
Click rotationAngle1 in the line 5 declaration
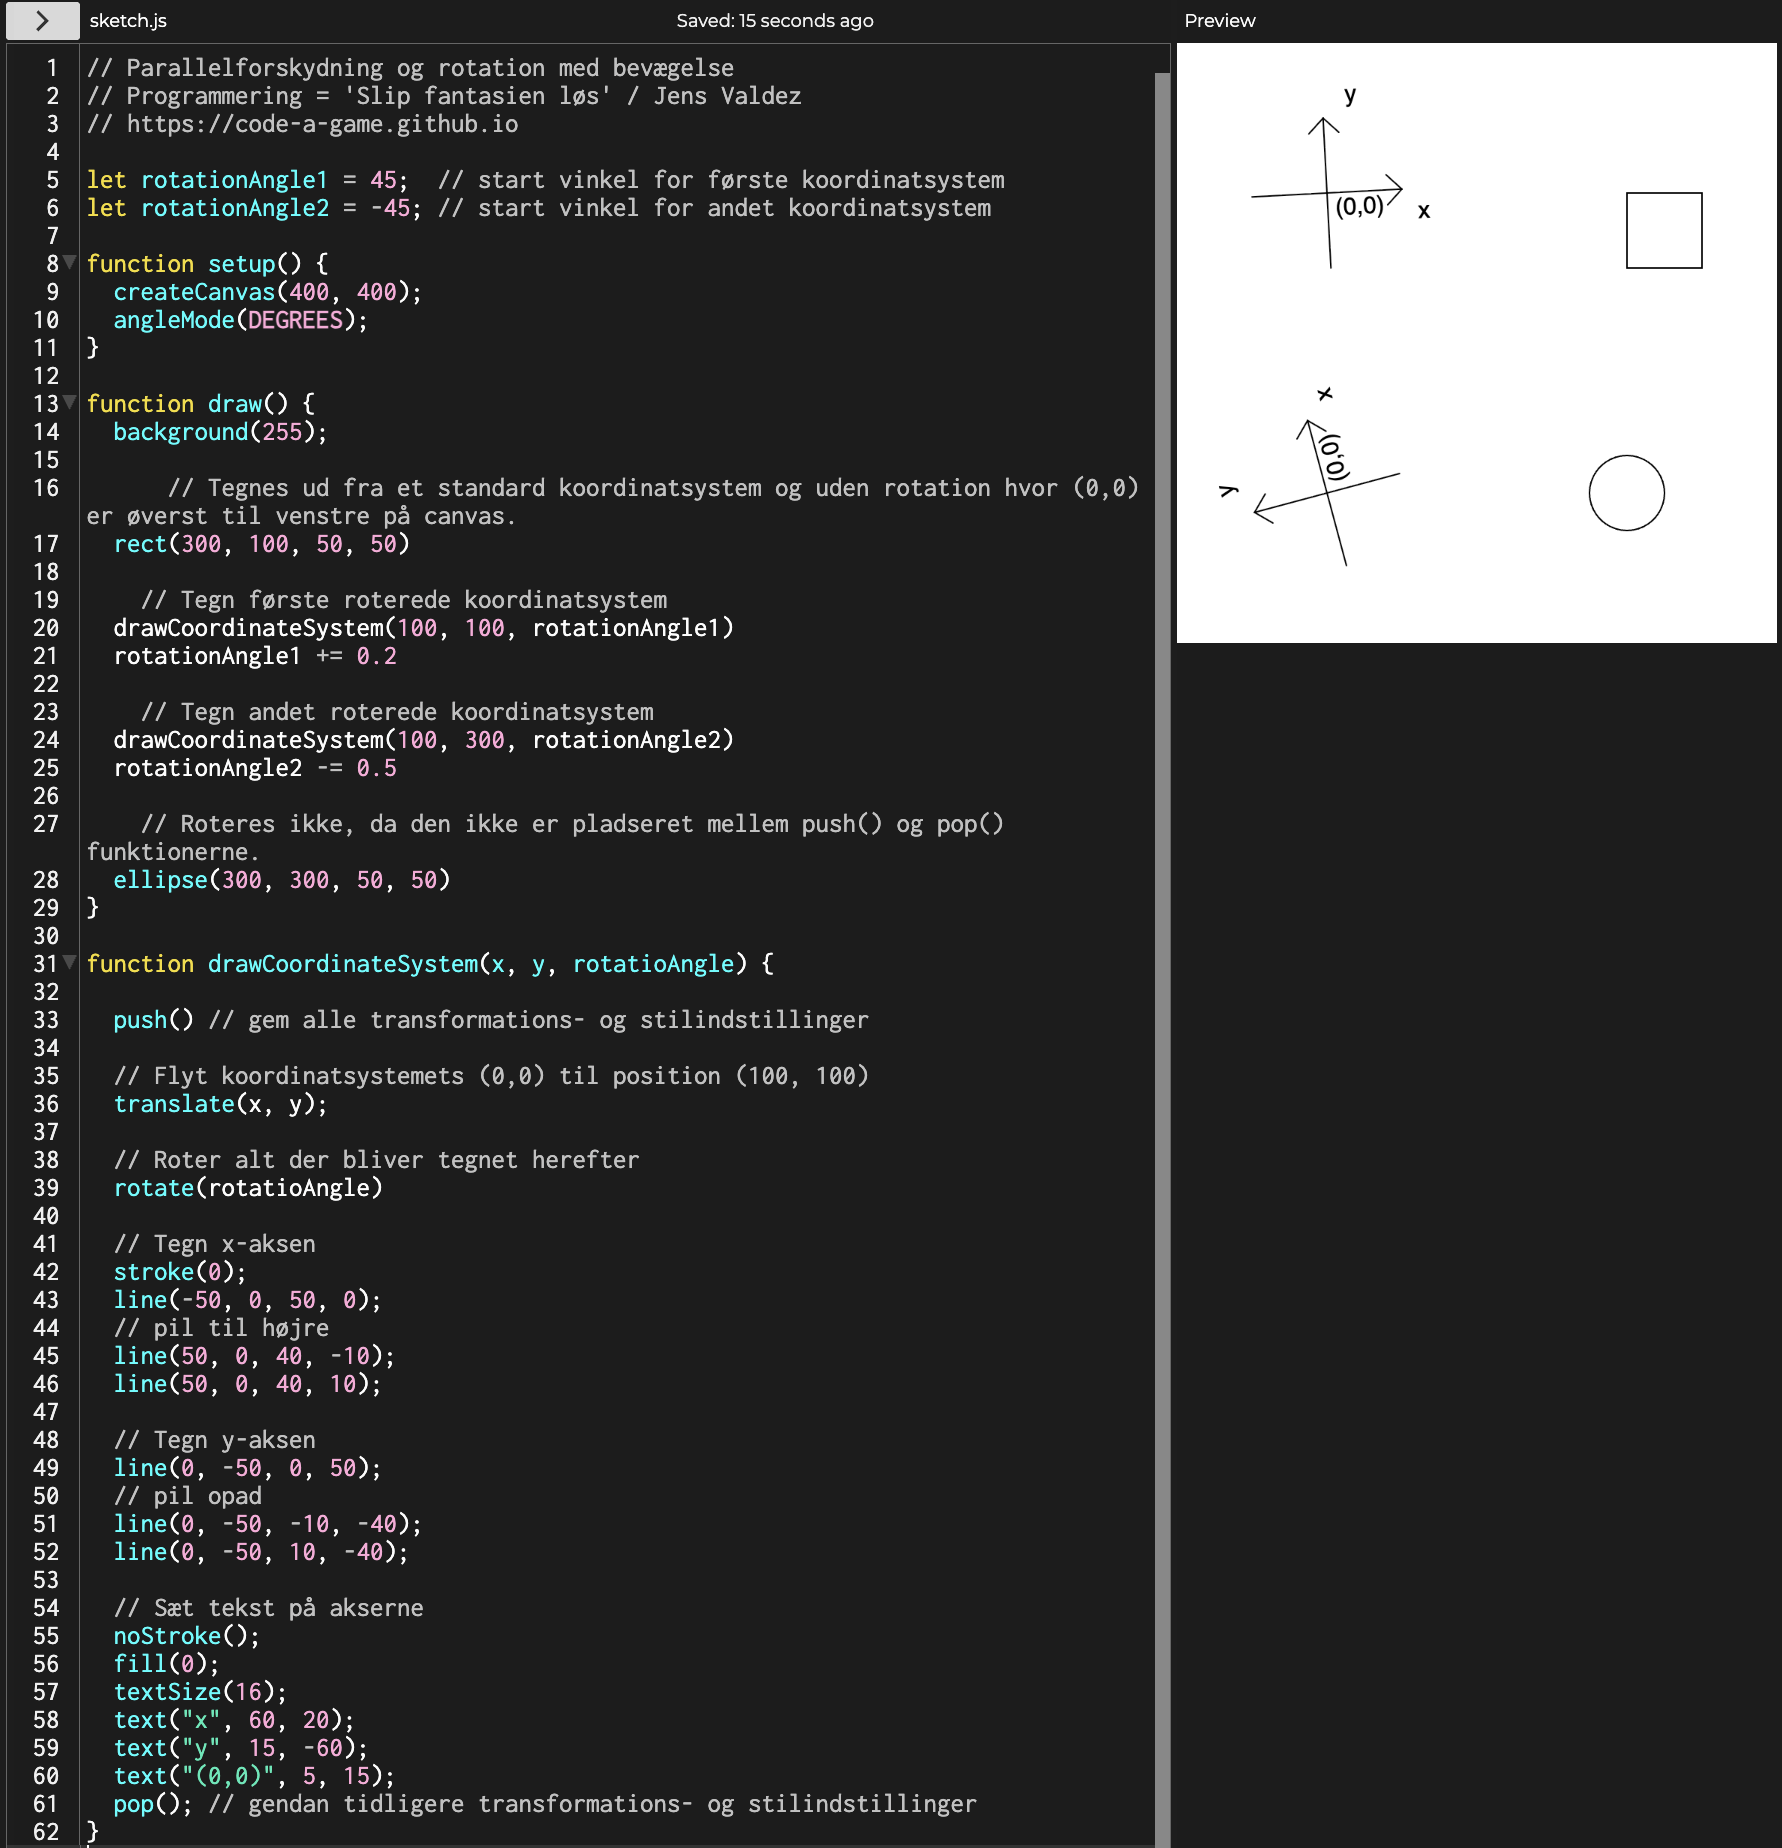(x=234, y=180)
